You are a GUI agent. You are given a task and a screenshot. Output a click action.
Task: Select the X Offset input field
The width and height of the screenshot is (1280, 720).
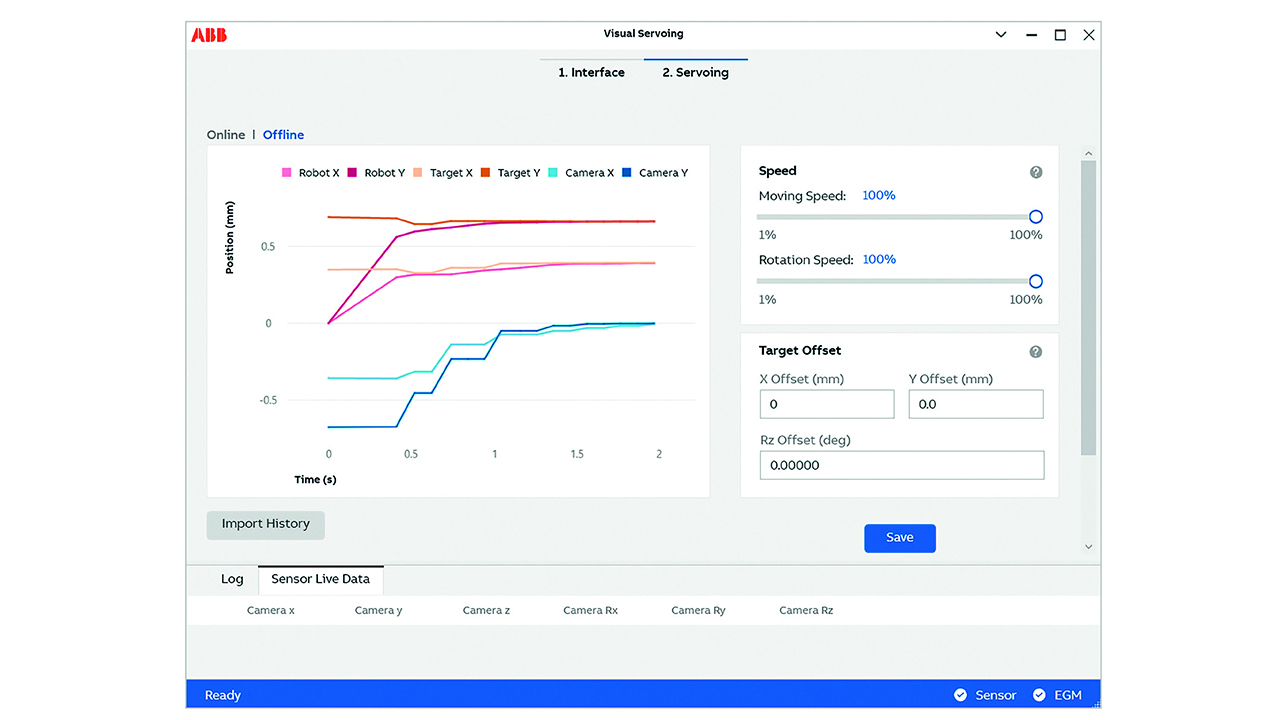tap(826, 403)
